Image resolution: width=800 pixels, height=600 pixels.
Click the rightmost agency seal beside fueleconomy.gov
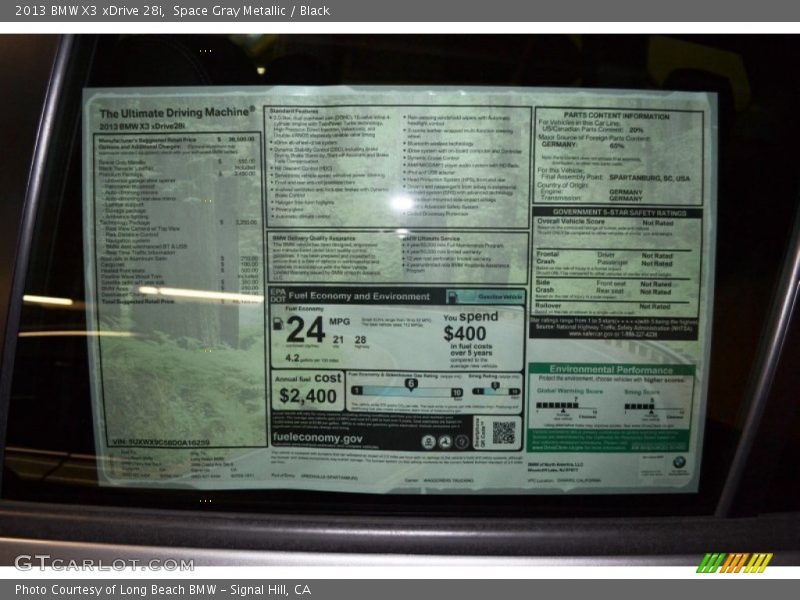(x=461, y=442)
